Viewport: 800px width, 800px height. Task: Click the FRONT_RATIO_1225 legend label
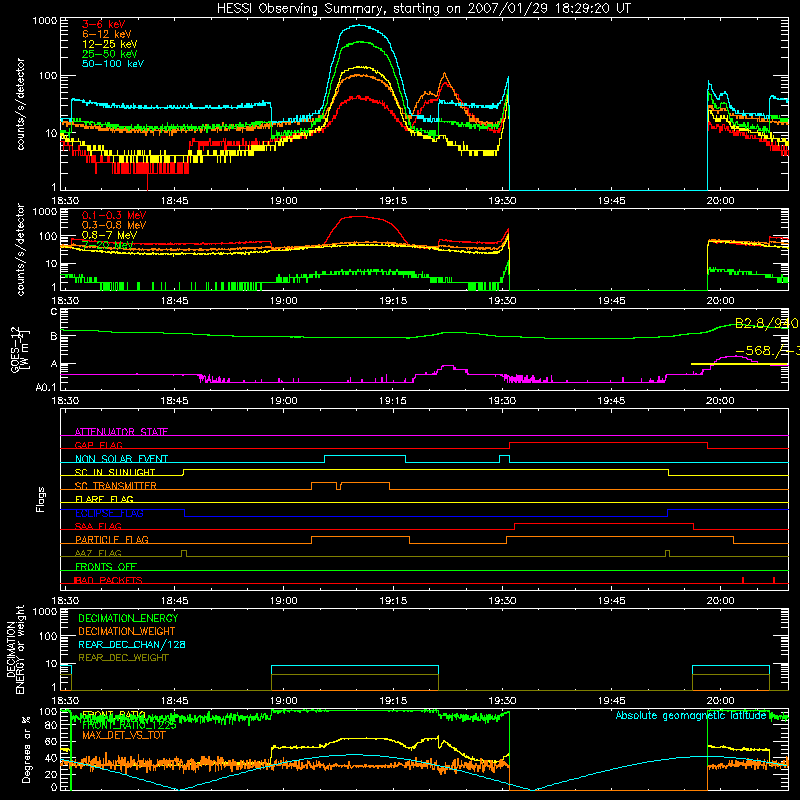coord(129,725)
